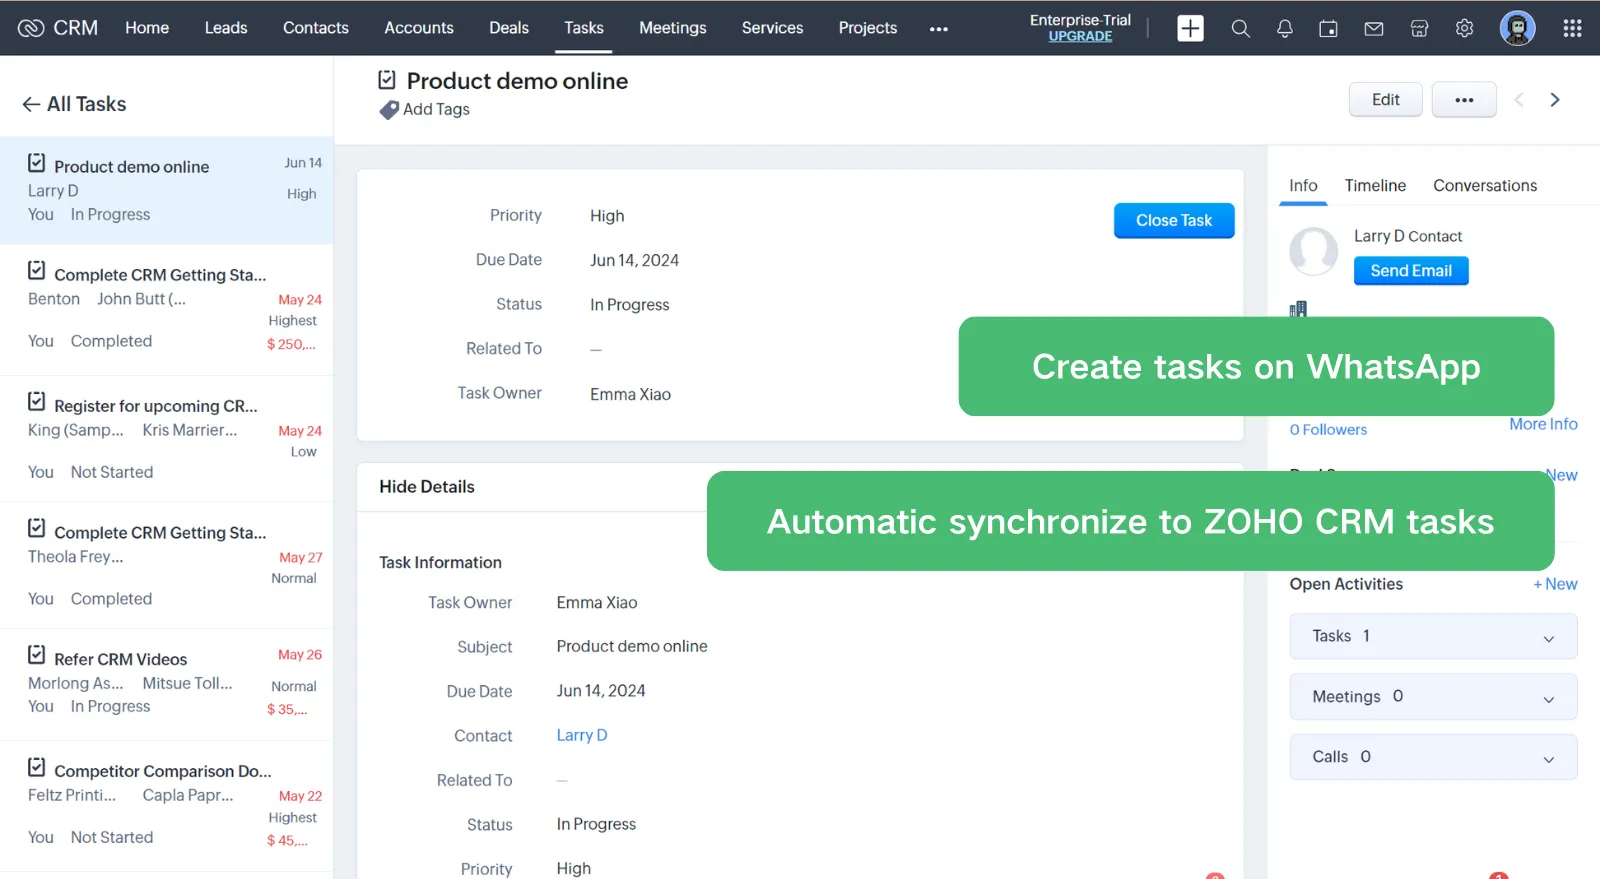Expand the Meetings open activities section
Viewport: 1600px width, 879px height.
(x=1548, y=698)
